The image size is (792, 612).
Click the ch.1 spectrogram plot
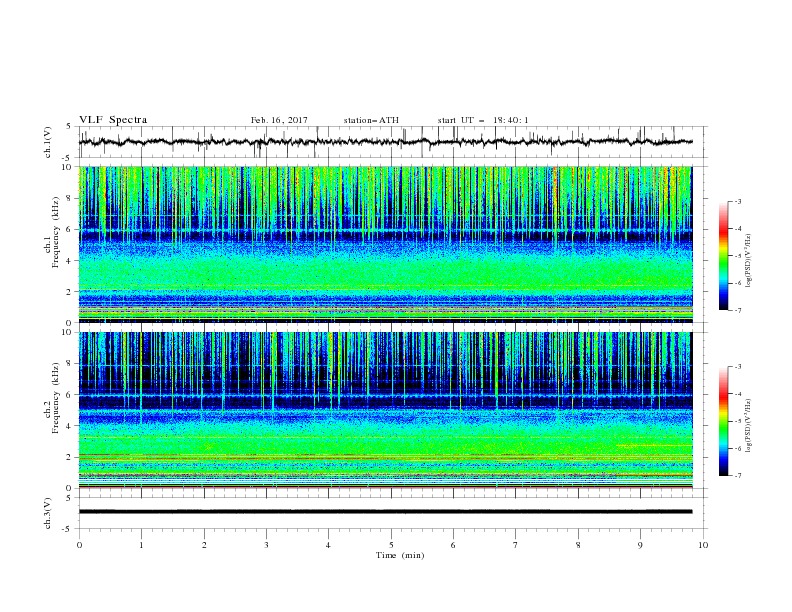[385, 244]
